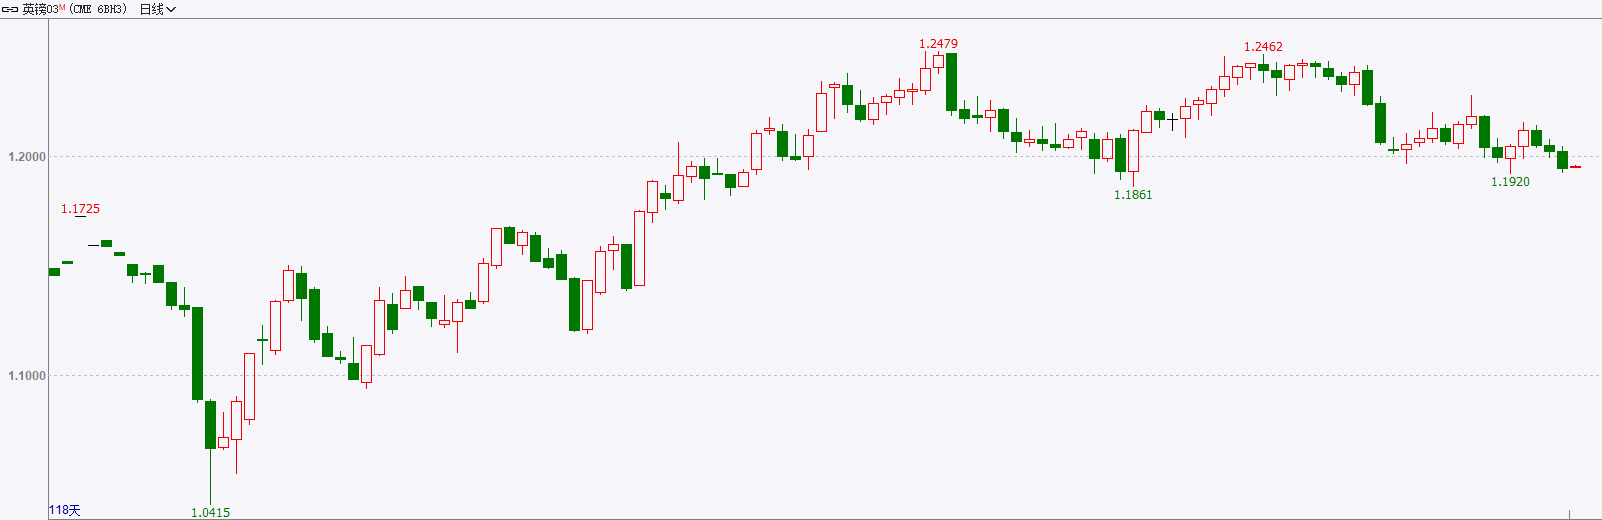Select the 1.2462 peak price label
1602x520 pixels.
1263,47
